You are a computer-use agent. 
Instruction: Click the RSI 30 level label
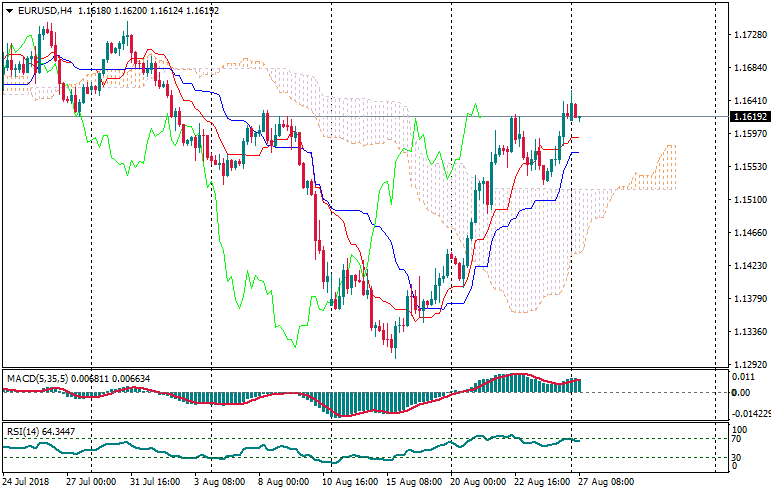738,458
